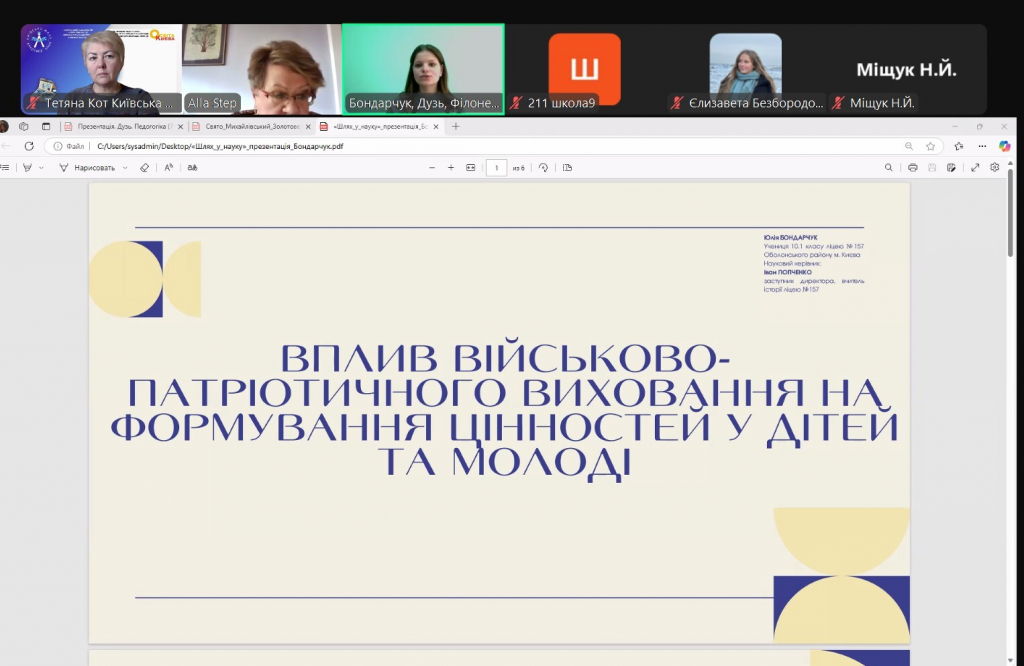Select the 211 школа9 participant tile

coord(584,69)
